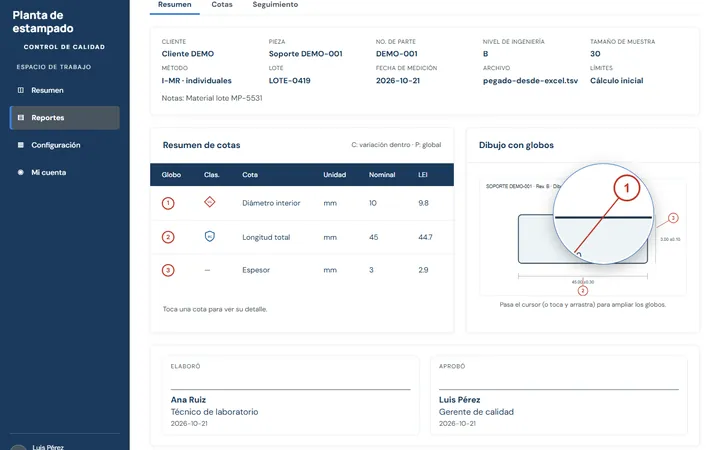Click balloon 1 in the cotas table
The width and height of the screenshot is (720, 450).
click(168, 203)
